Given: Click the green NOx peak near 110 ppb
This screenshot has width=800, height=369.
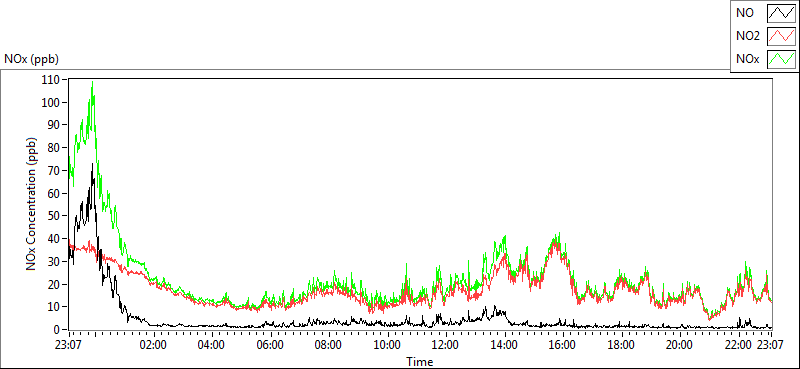Looking at the screenshot, I should tap(92, 82).
